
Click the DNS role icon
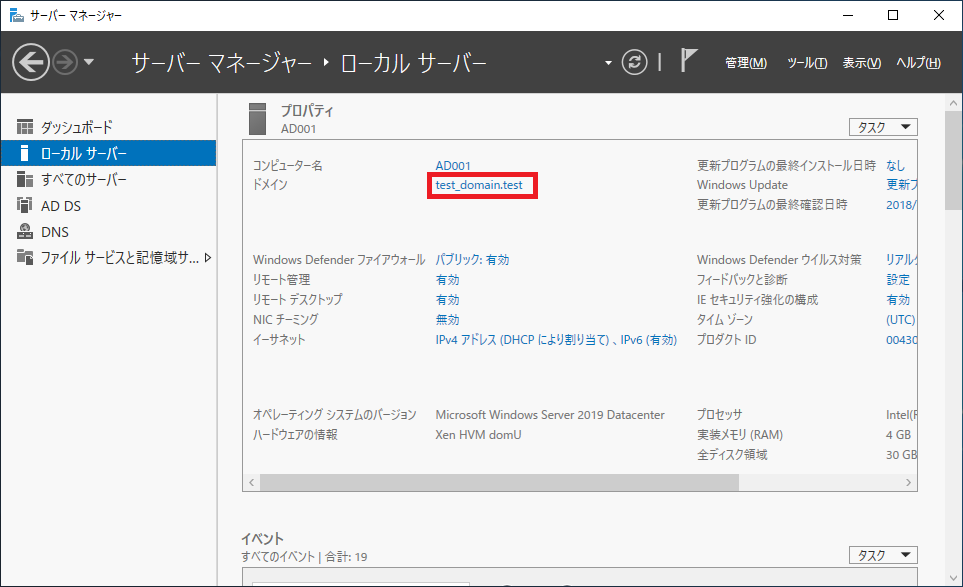pos(25,231)
